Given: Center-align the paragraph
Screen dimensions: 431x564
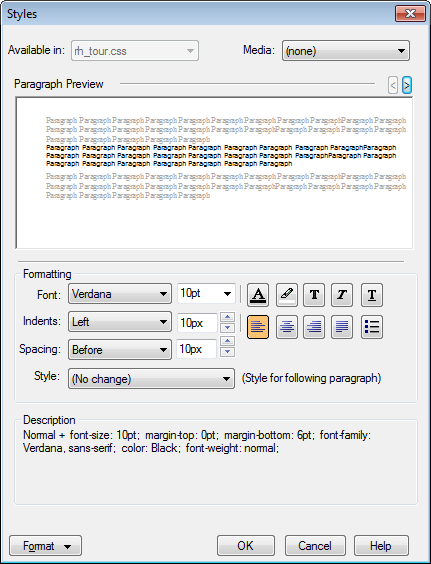Looking at the screenshot, I should [x=287, y=327].
